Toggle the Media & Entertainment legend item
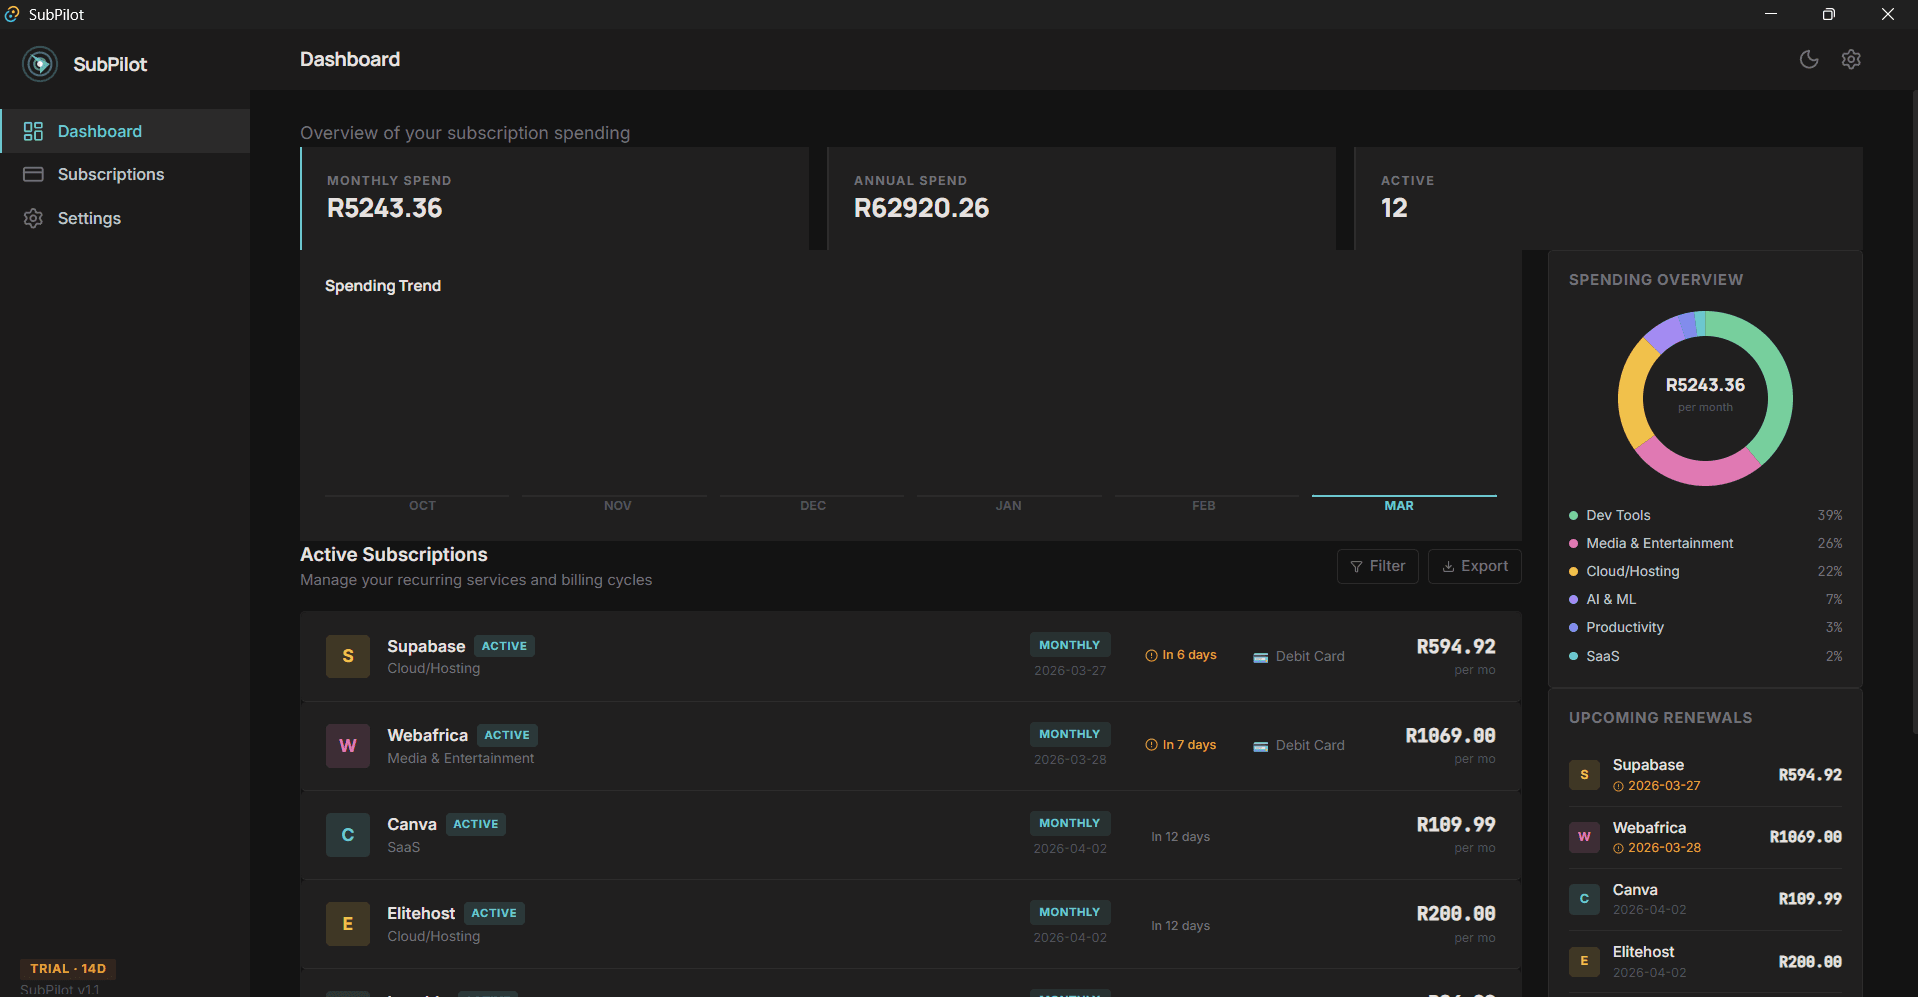1918x997 pixels. click(1659, 543)
